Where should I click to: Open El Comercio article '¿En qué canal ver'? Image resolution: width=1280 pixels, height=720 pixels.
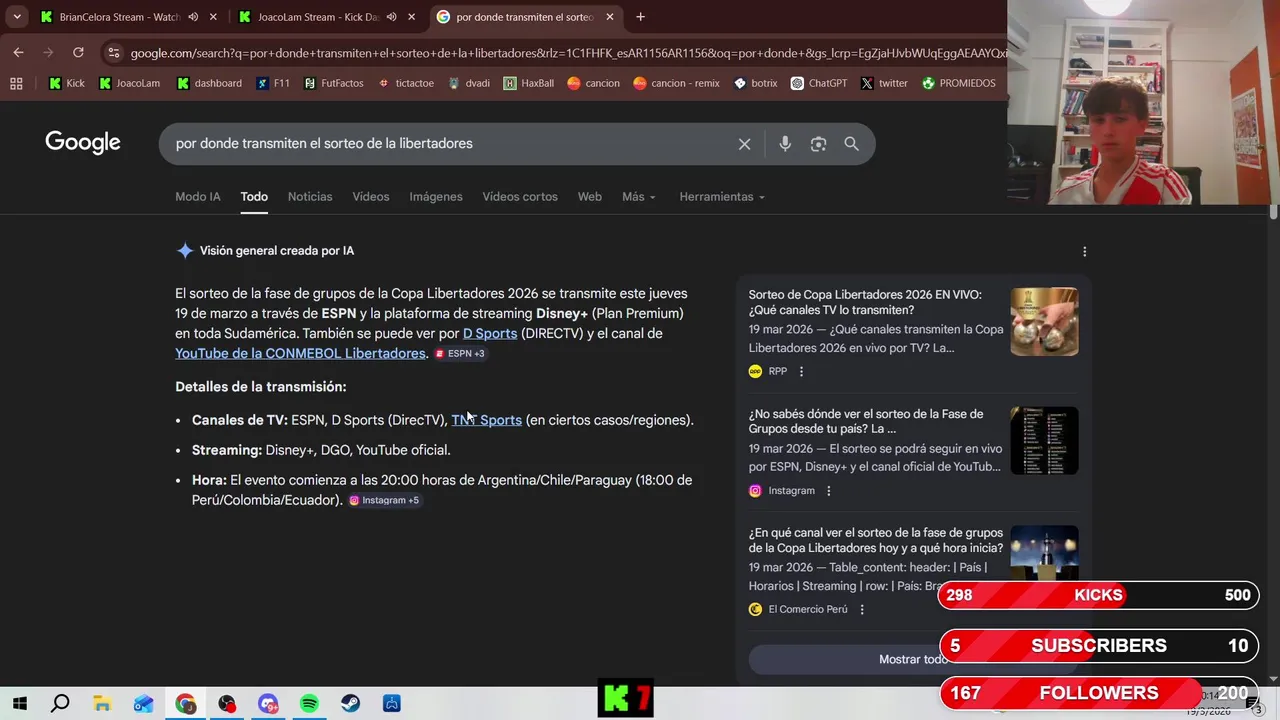876,541
